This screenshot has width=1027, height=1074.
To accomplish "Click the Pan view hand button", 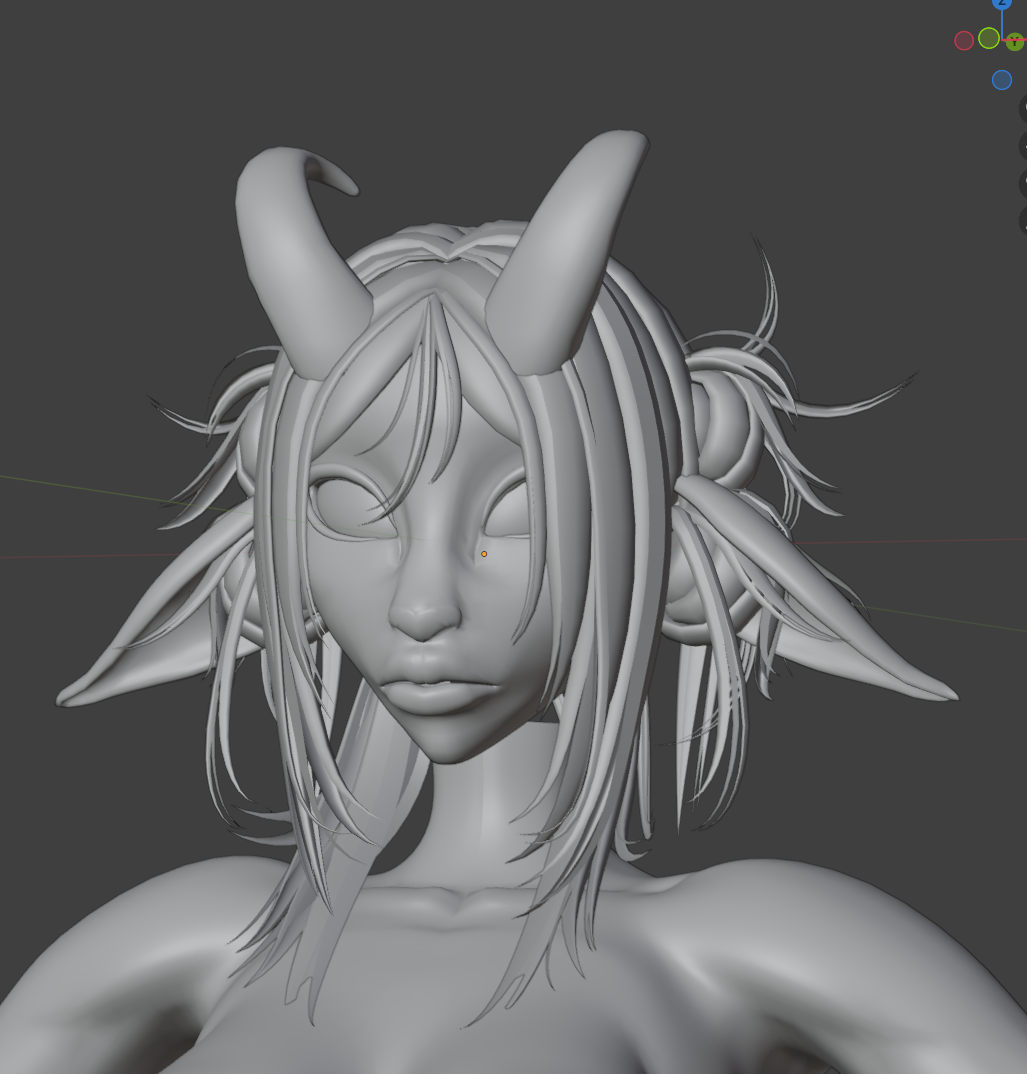I will 1023,146.
